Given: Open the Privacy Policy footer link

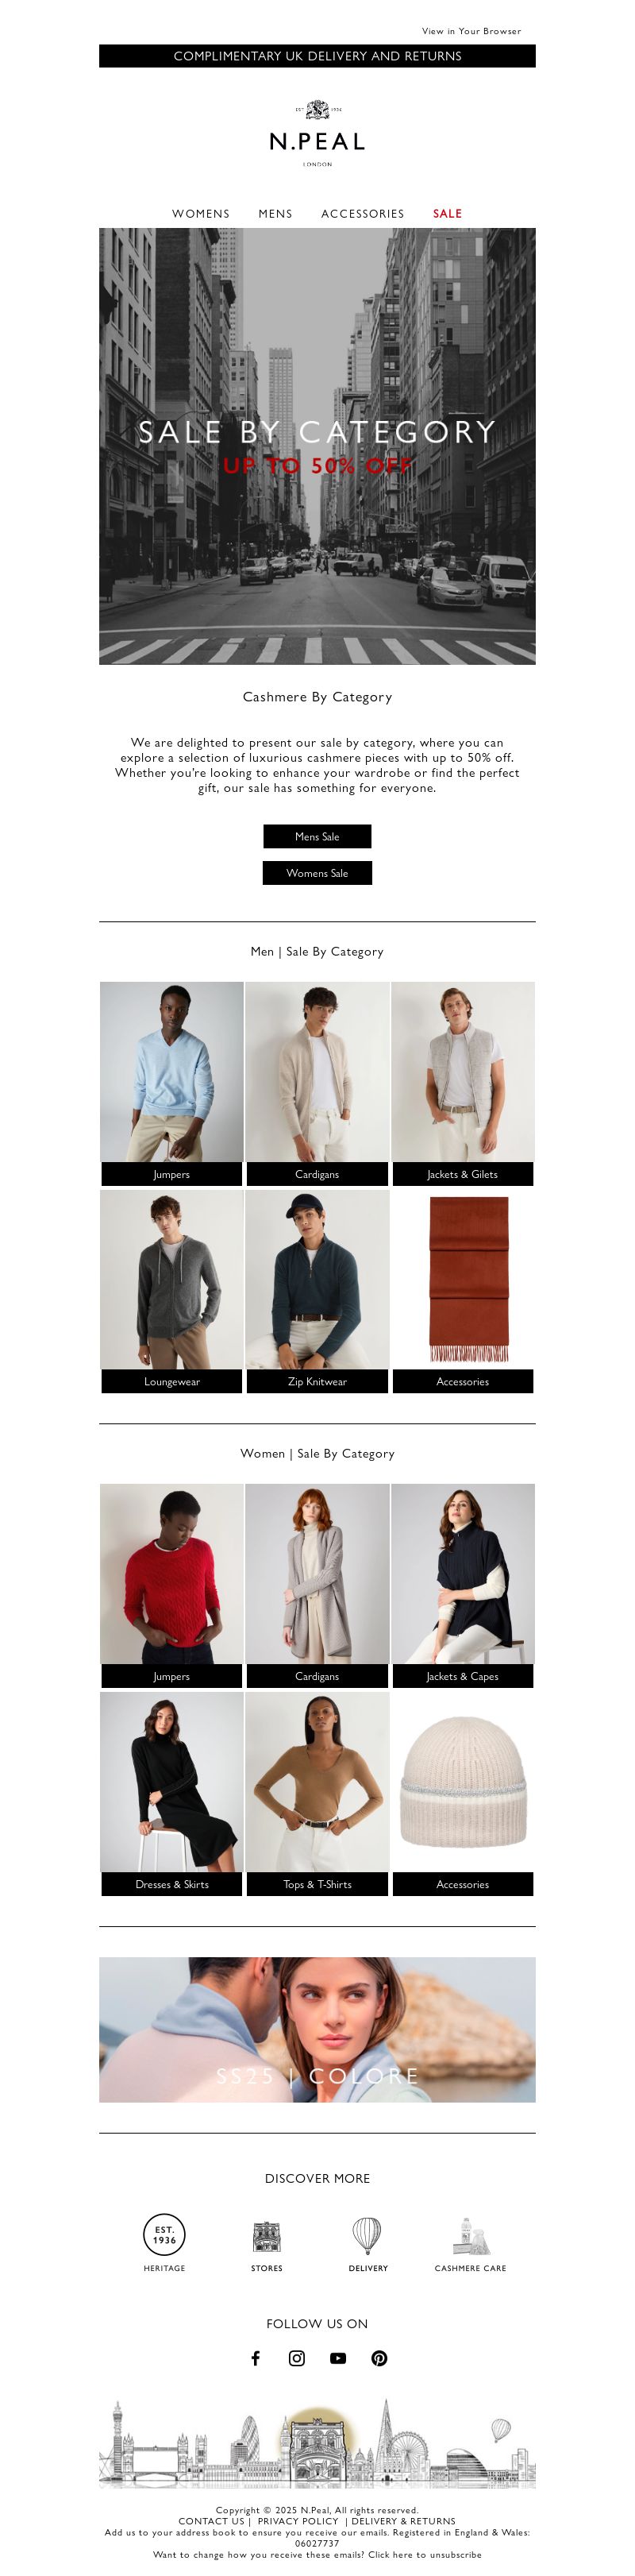Looking at the screenshot, I should 298,2521.
